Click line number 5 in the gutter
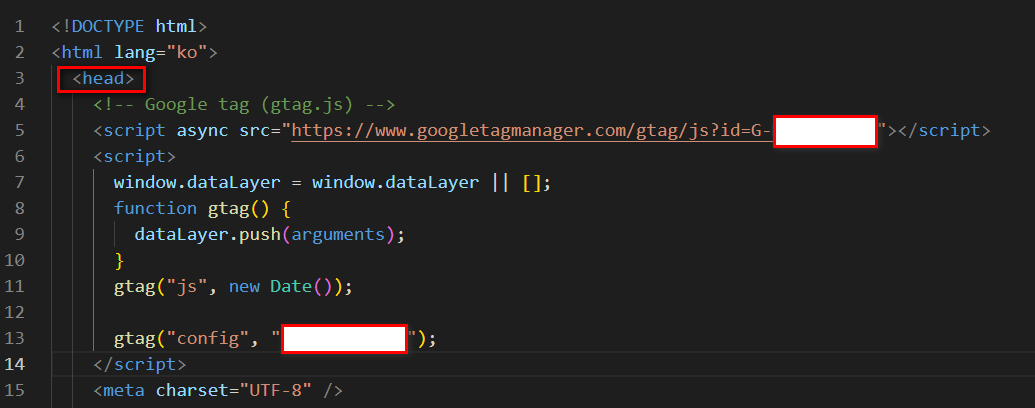Viewport: 1035px width, 408px height. pyautogui.click(x=18, y=131)
